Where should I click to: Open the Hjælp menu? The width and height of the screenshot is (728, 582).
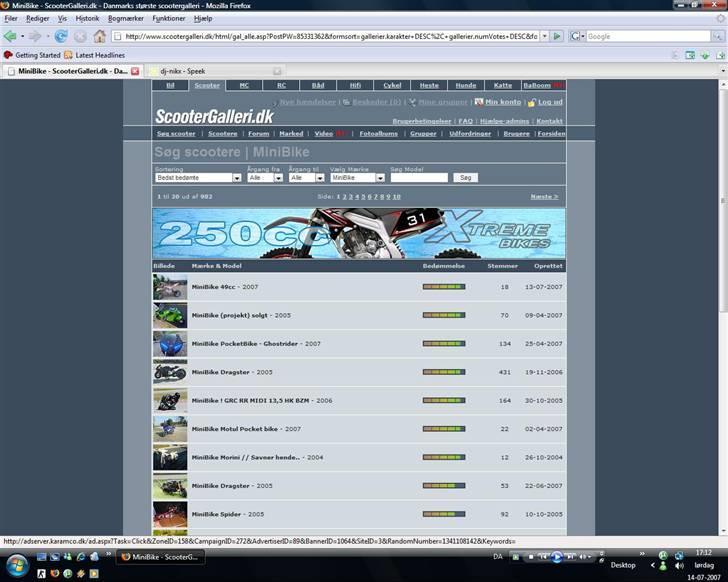pyautogui.click(x=203, y=19)
